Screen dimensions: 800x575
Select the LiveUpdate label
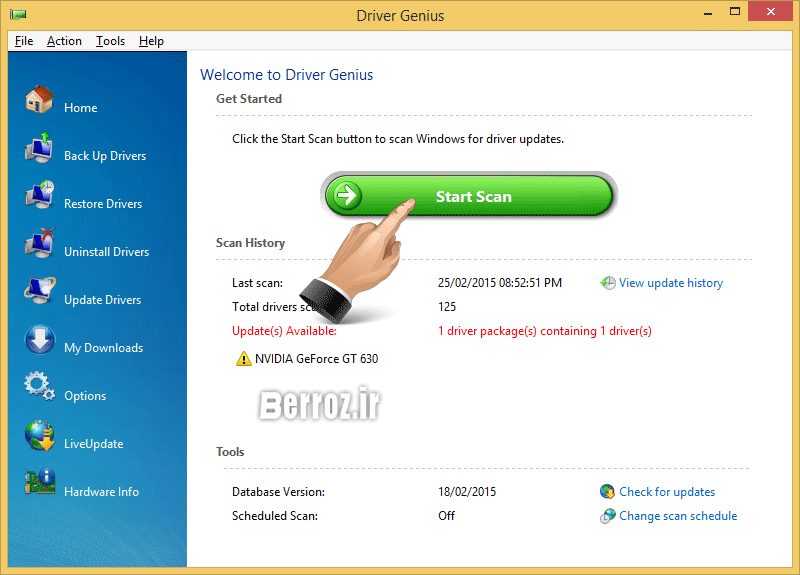tap(94, 443)
